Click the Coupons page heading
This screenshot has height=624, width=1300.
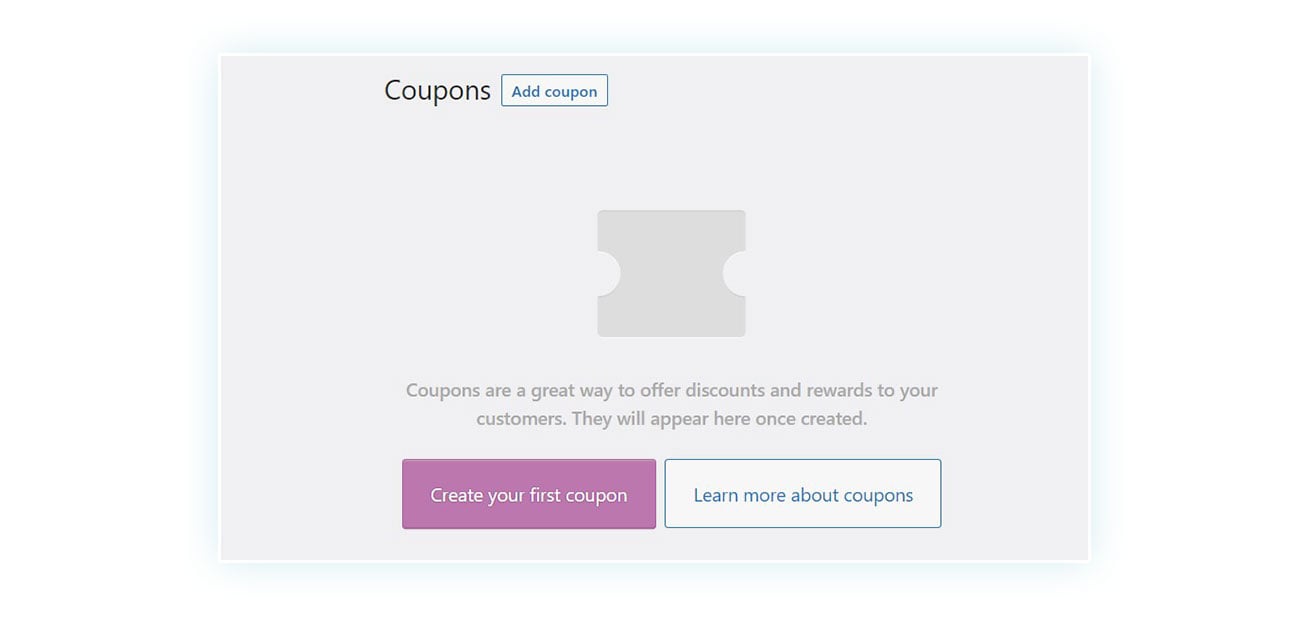point(436,90)
